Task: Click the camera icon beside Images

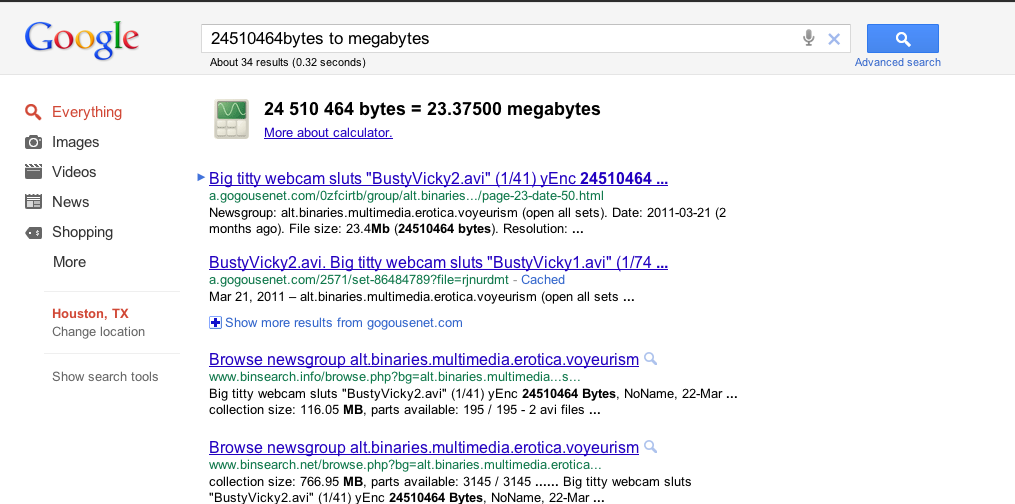Action: click(33, 142)
